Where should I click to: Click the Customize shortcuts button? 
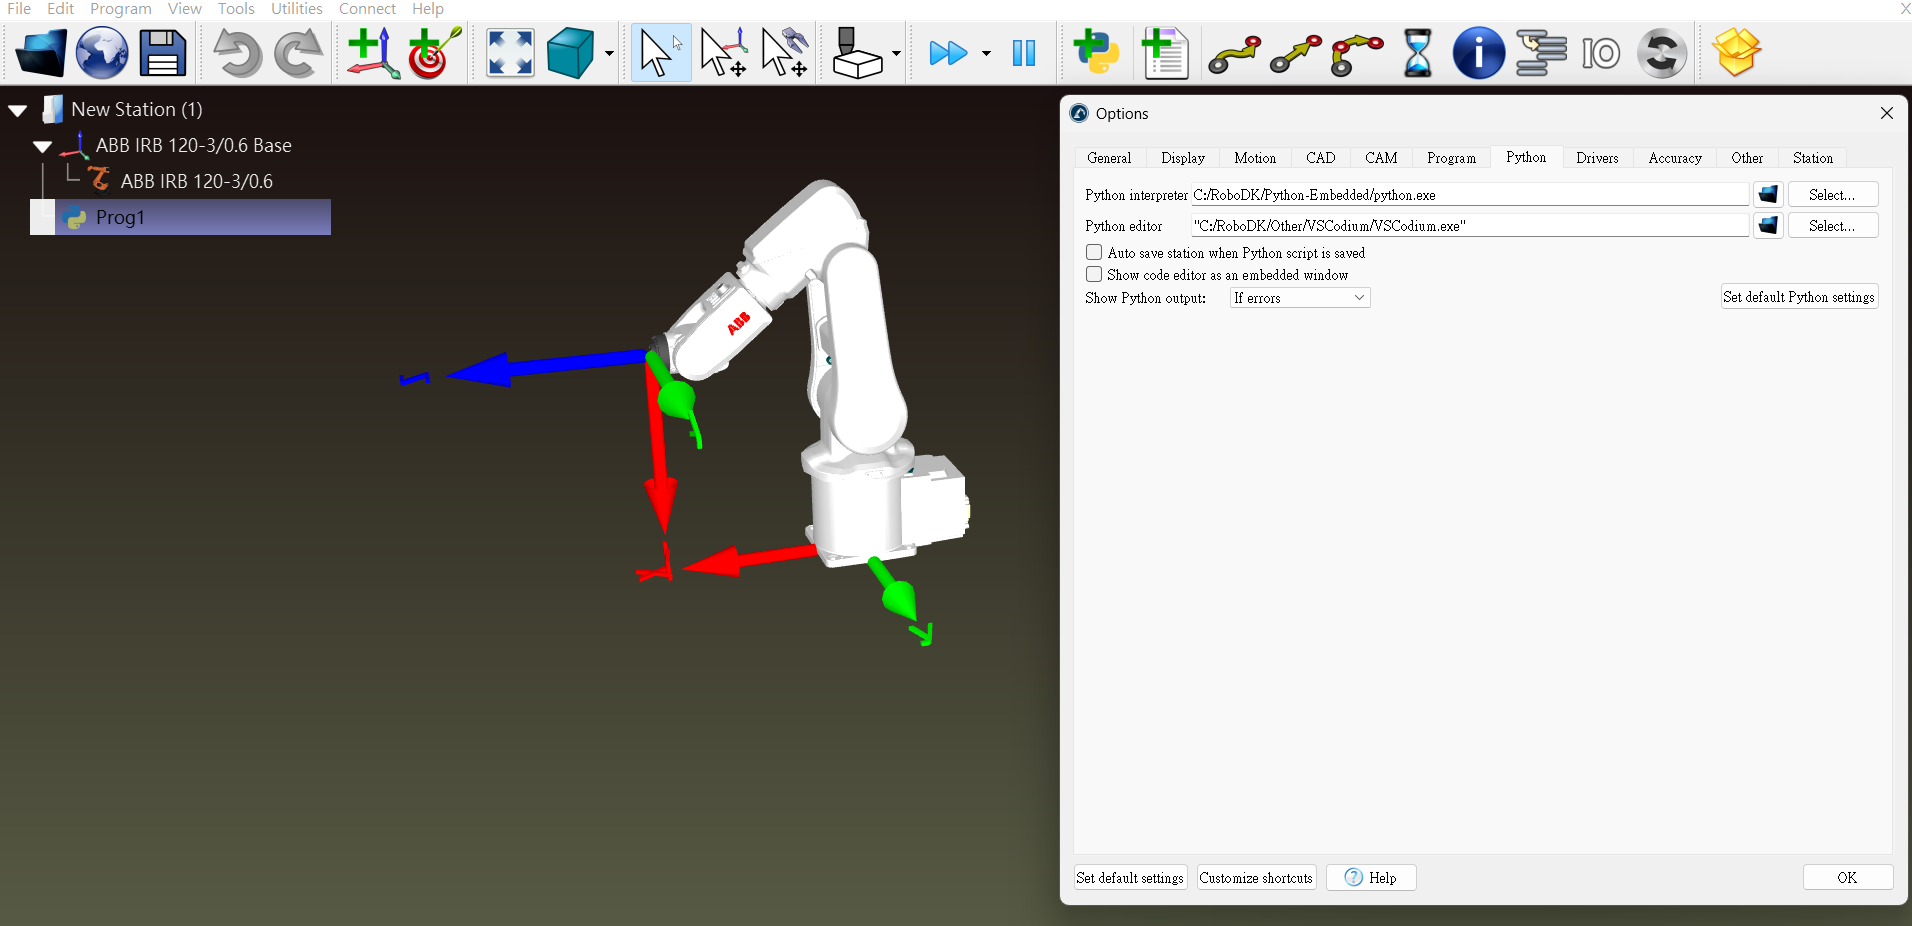1255,878
